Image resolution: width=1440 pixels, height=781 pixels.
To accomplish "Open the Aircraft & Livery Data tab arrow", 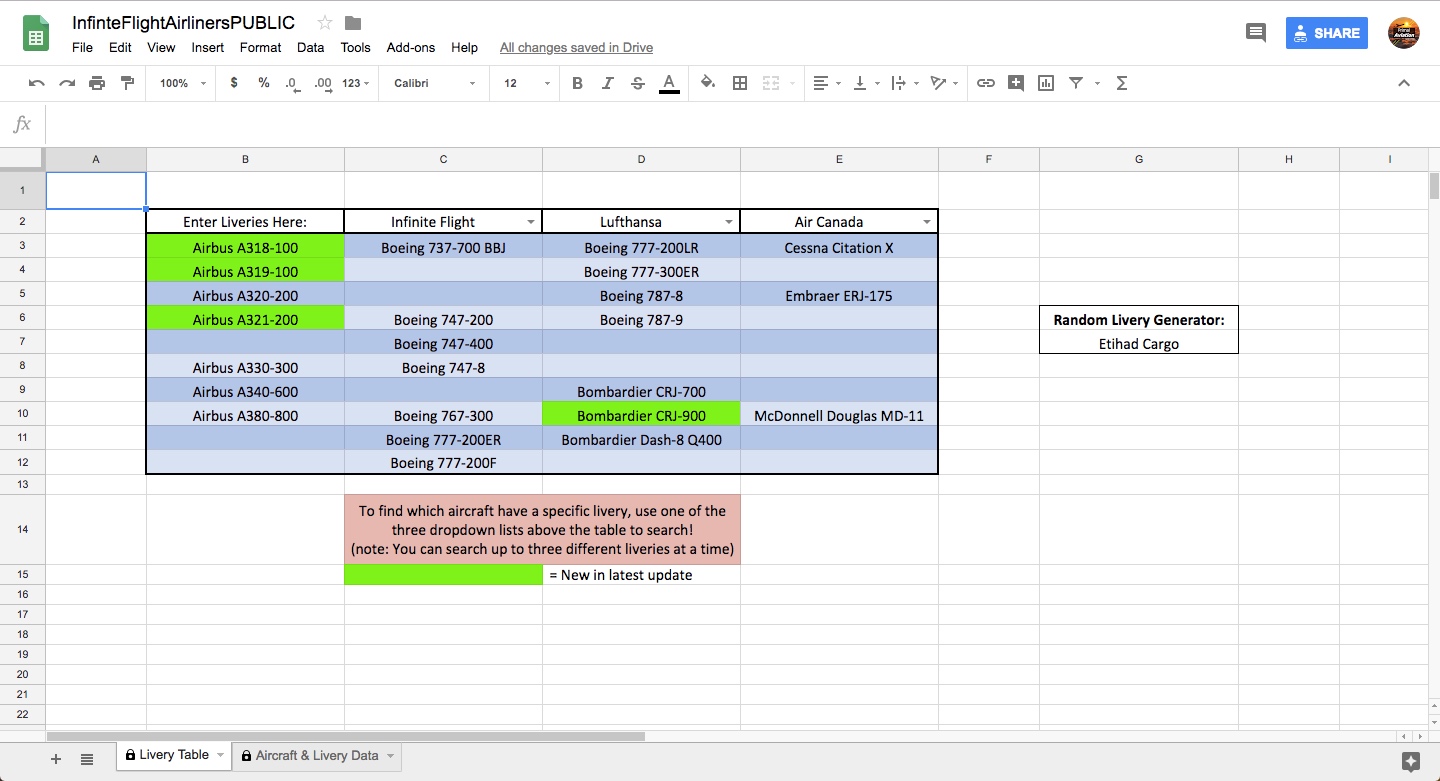I will pos(390,756).
